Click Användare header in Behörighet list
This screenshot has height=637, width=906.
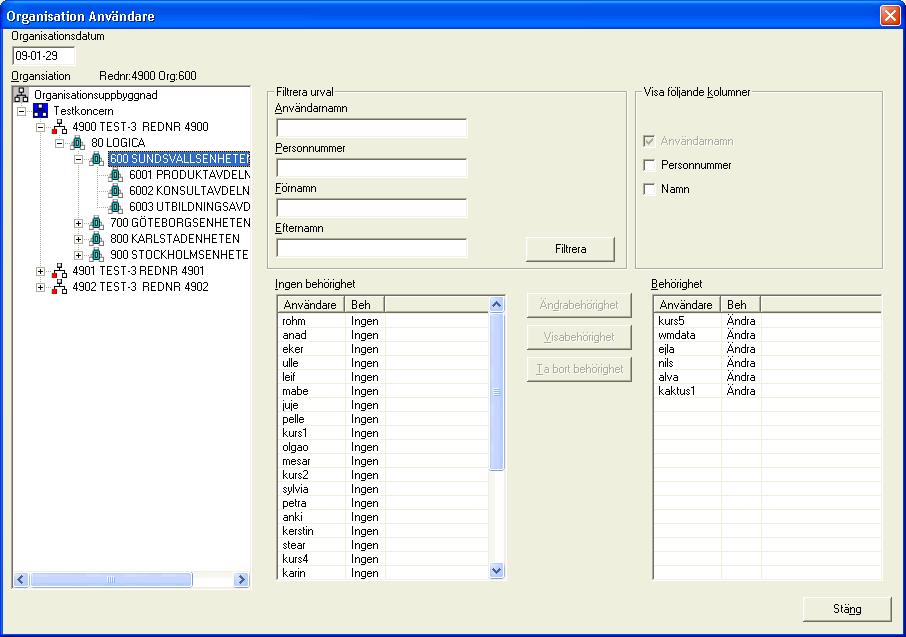pyautogui.click(x=687, y=305)
